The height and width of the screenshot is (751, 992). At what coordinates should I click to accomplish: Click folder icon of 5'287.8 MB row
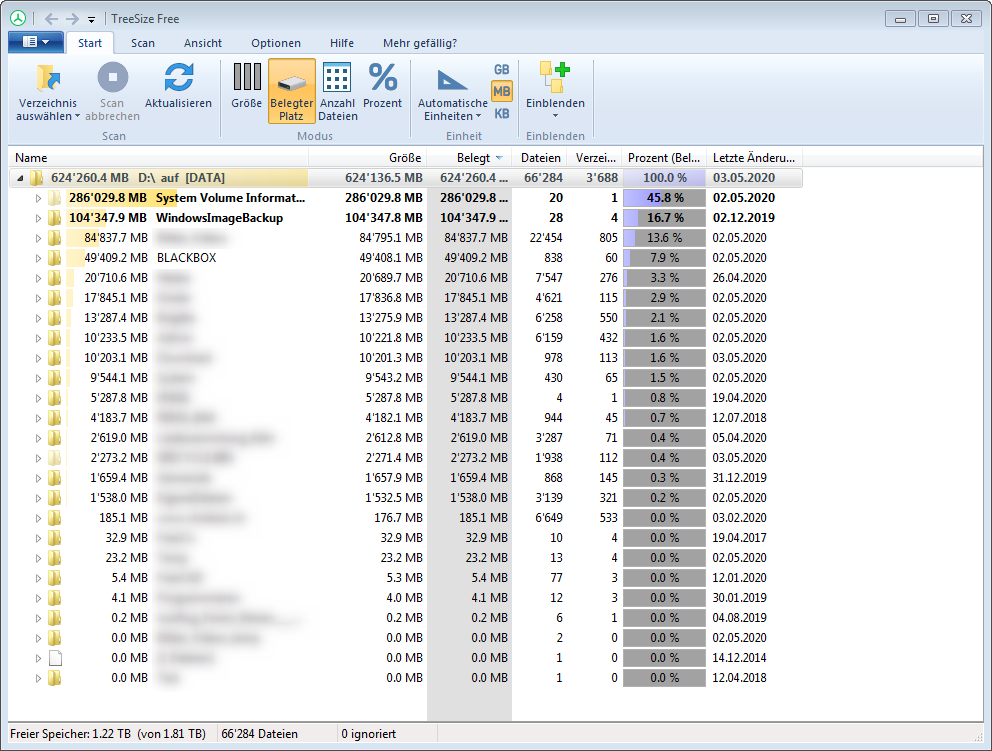(54, 398)
